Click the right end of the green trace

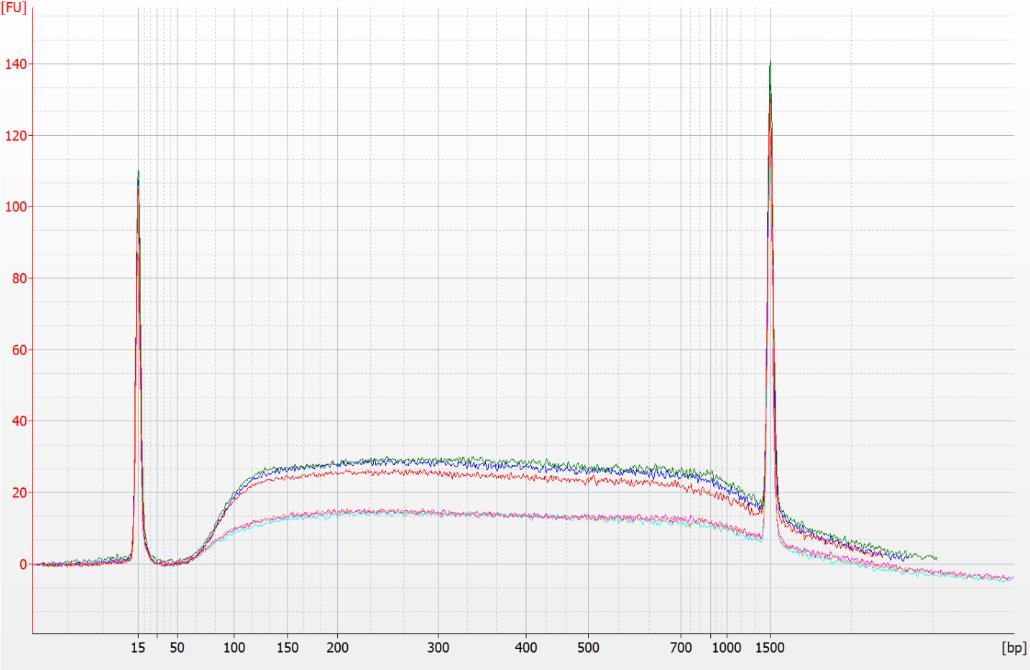tap(936, 557)
